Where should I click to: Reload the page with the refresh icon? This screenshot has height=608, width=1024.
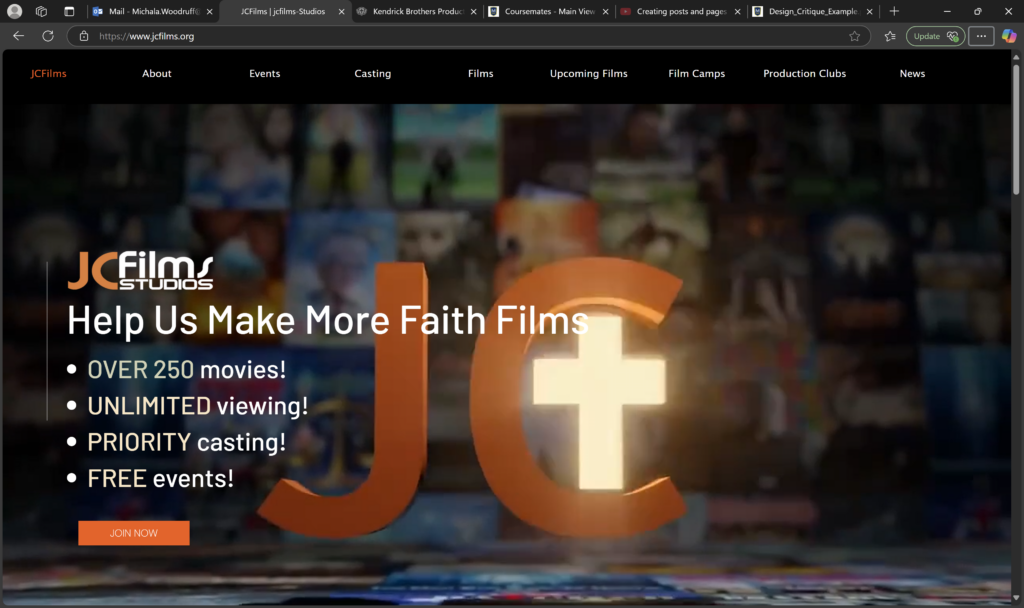[47, 36]
